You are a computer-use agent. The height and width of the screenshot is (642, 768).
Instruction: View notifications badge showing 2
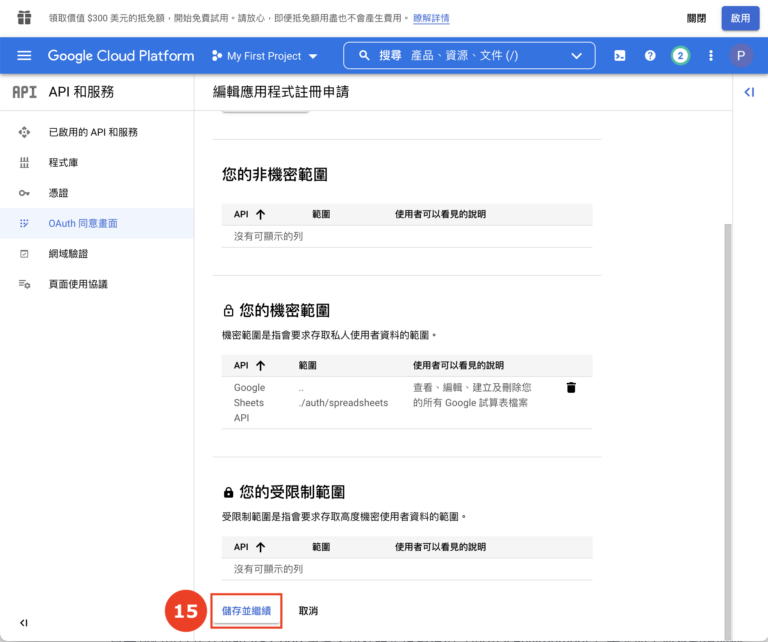click(680, 56)
